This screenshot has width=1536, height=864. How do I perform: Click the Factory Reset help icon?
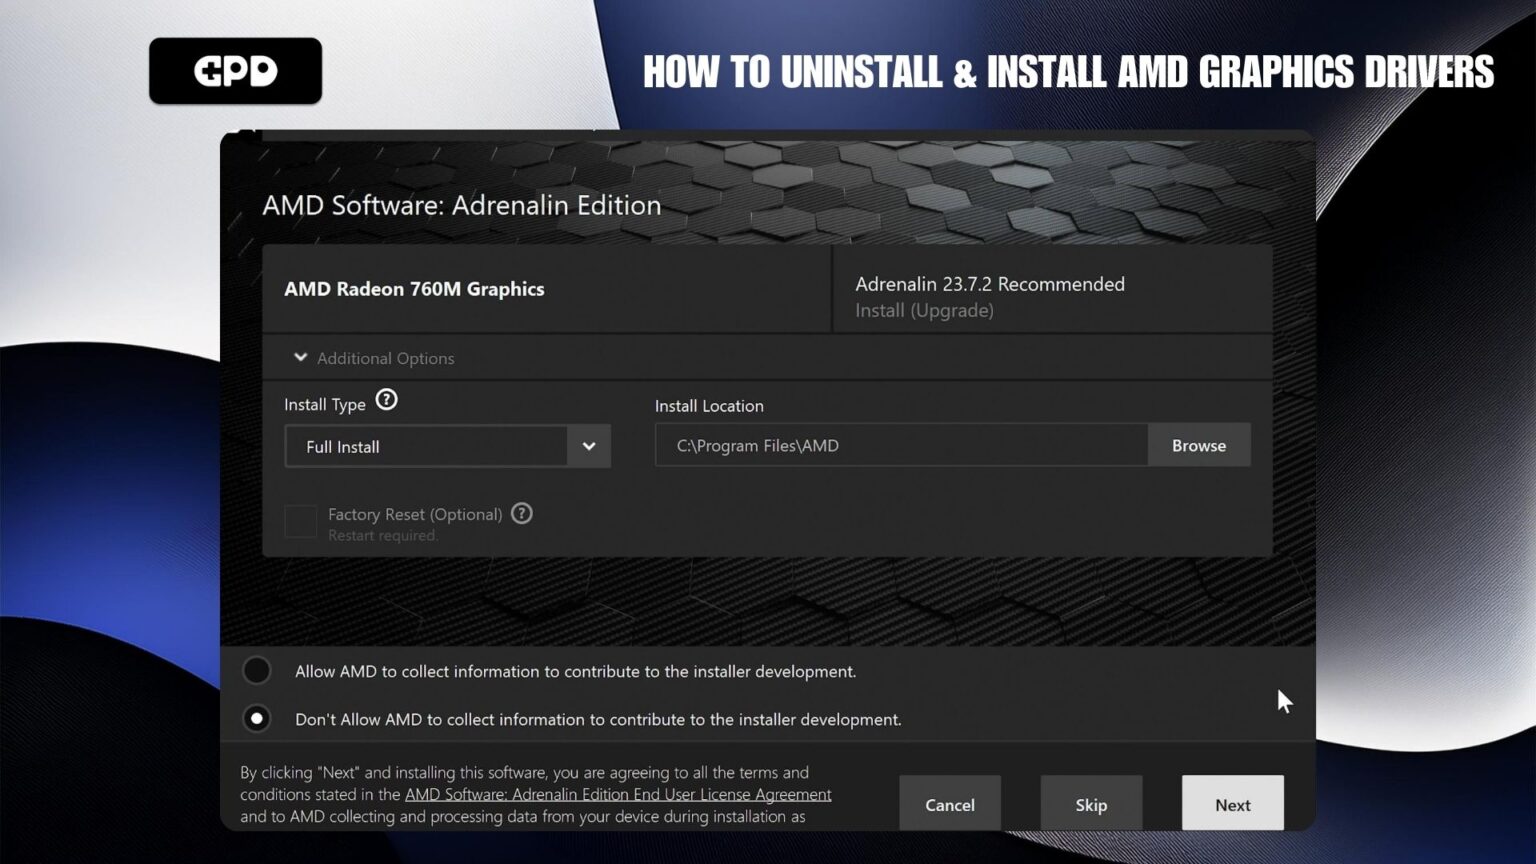pyautogui.click(x=521, y=513)
